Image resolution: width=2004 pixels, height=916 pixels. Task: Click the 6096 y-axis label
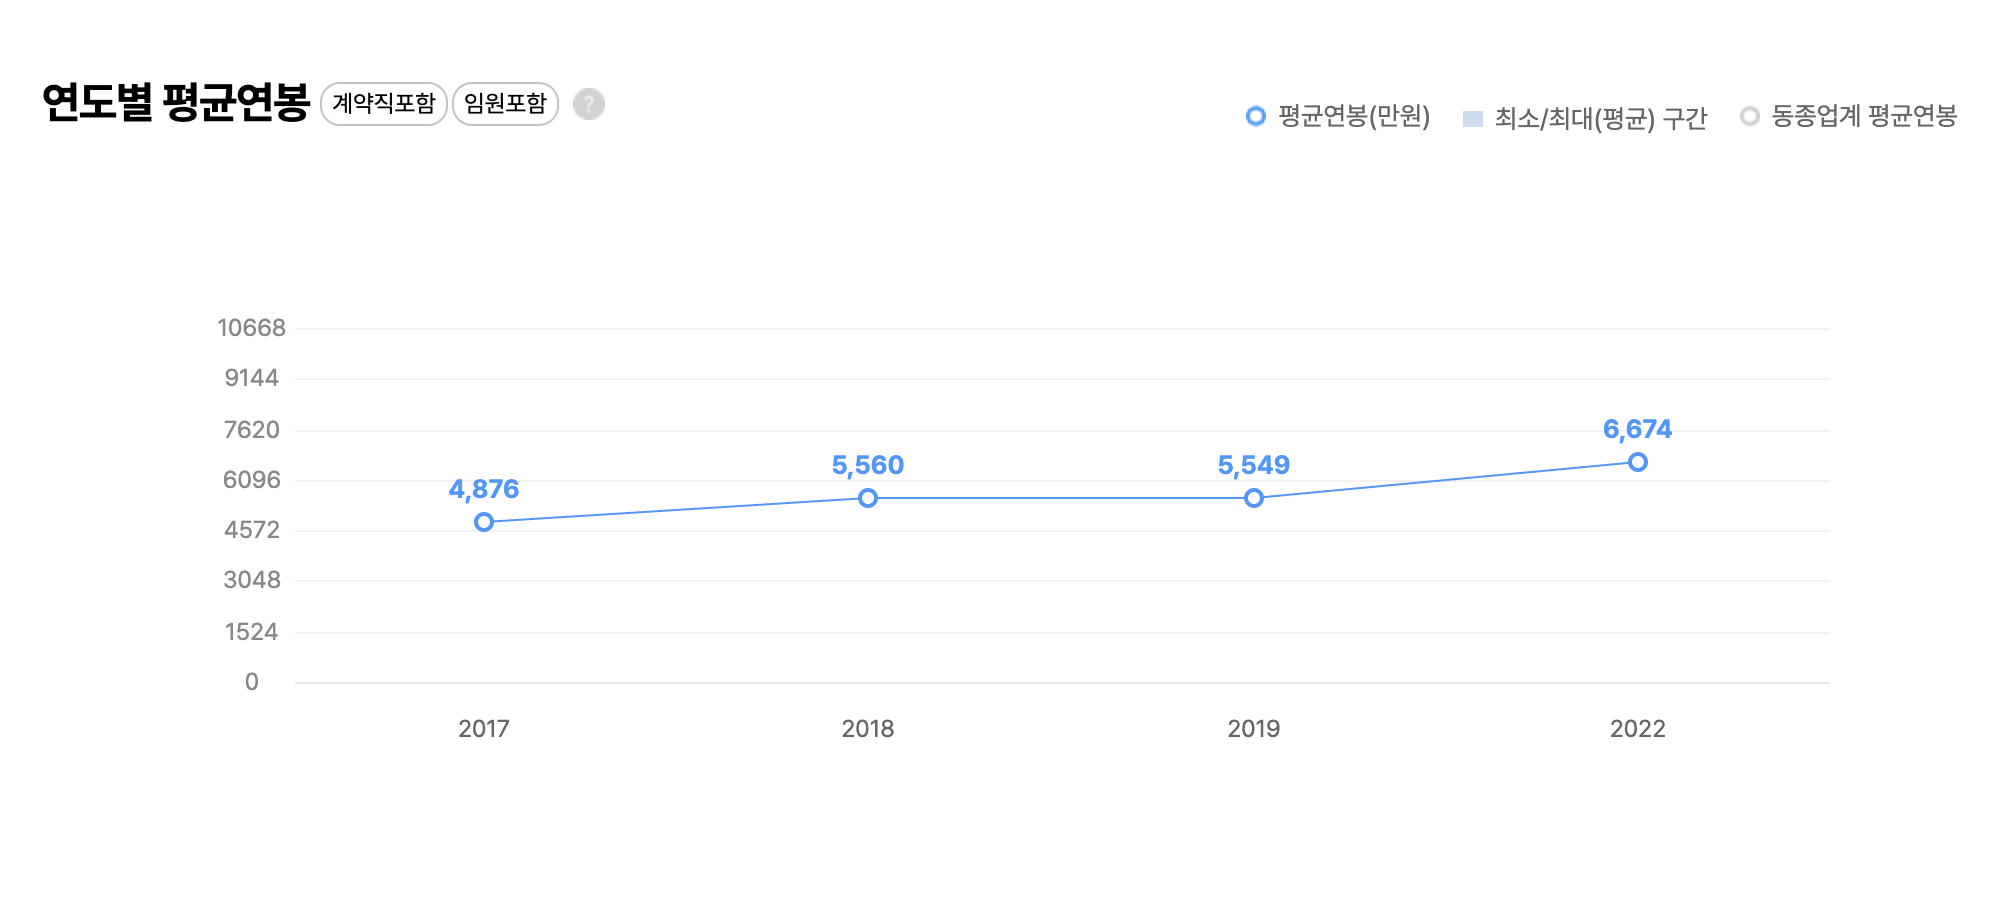point(252,480)
